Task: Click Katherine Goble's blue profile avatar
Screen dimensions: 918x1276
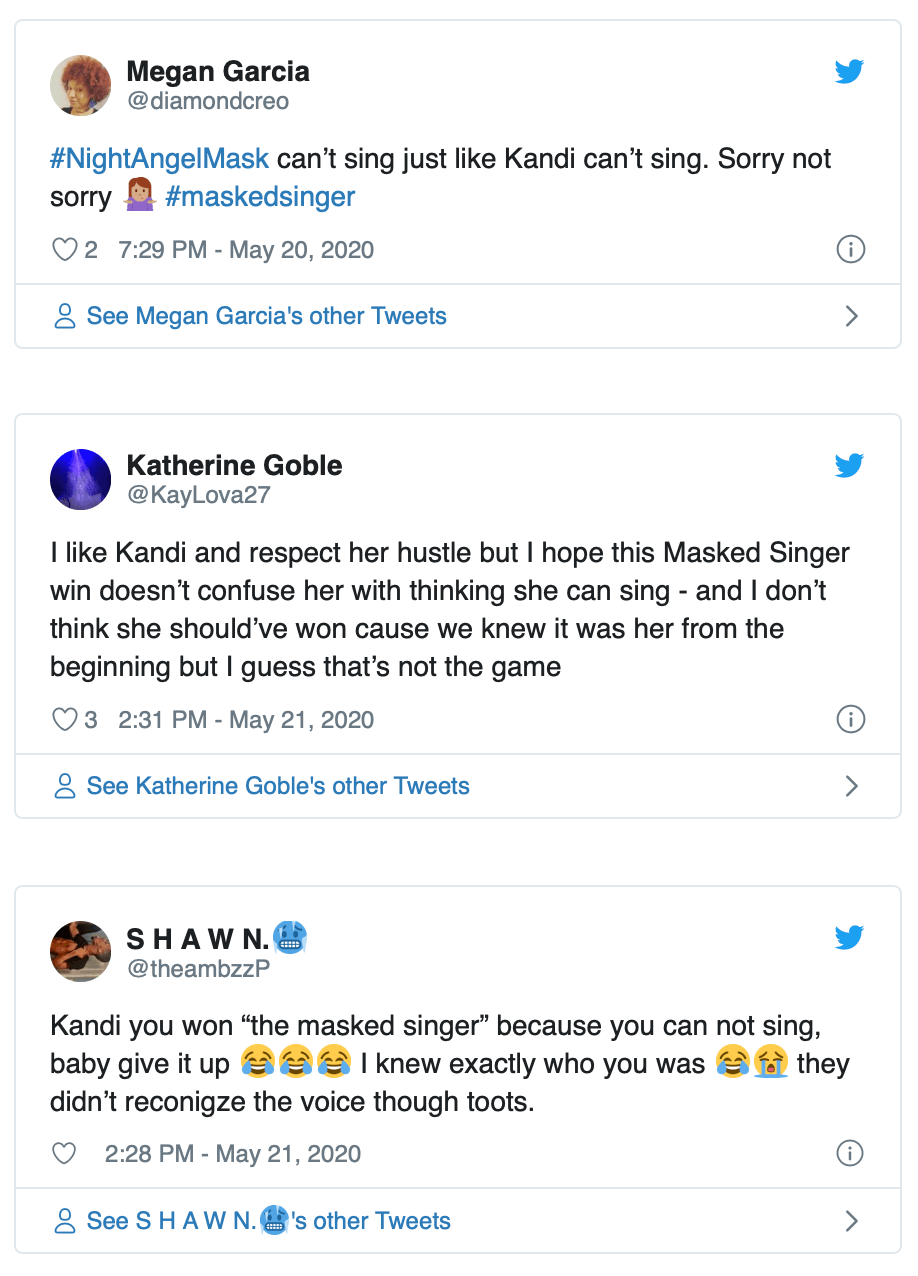Action: pos(80,479)
